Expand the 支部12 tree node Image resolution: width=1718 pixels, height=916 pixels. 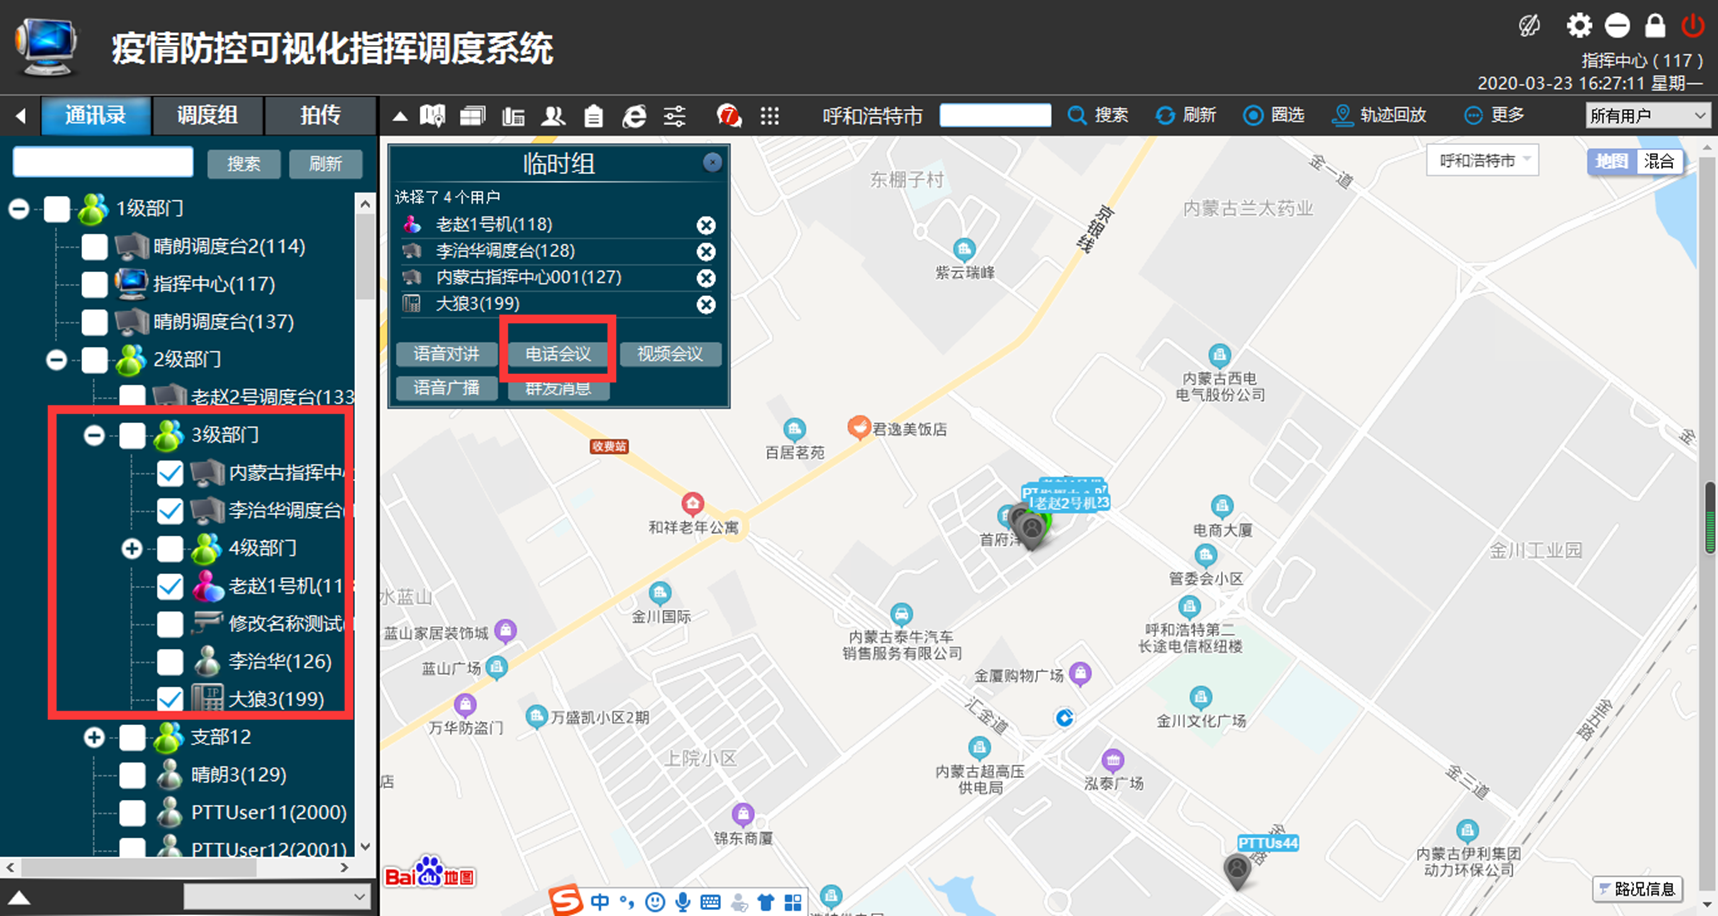pyautogui.click(x=94, y=737)
